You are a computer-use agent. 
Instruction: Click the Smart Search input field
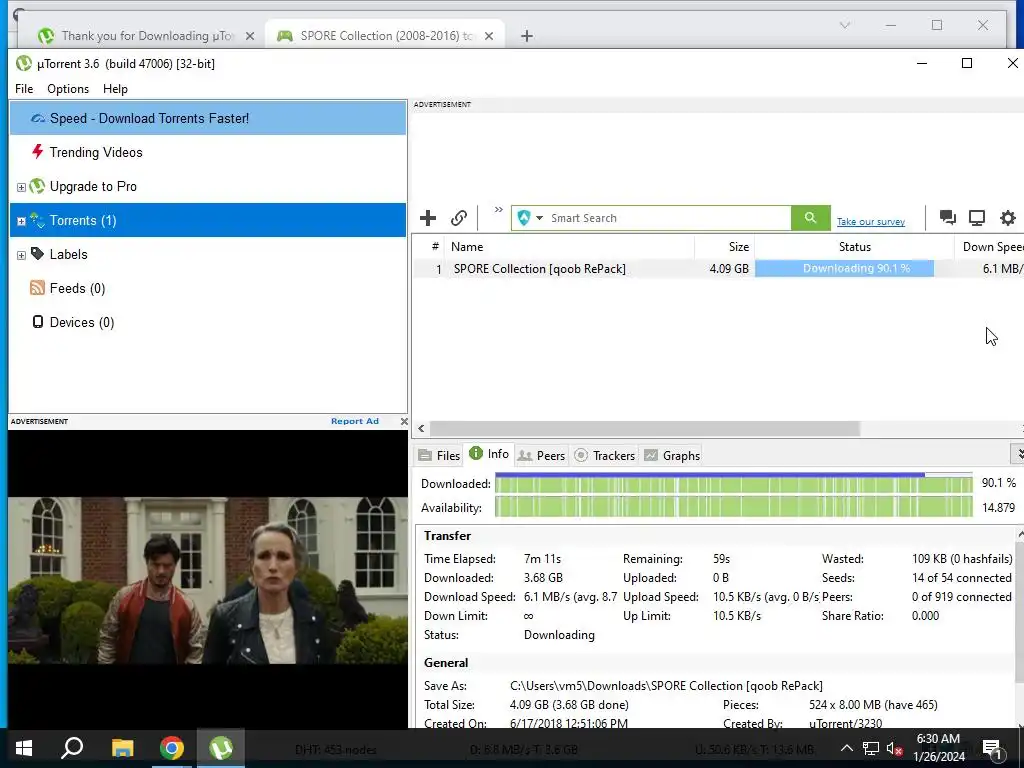[669, 218]
